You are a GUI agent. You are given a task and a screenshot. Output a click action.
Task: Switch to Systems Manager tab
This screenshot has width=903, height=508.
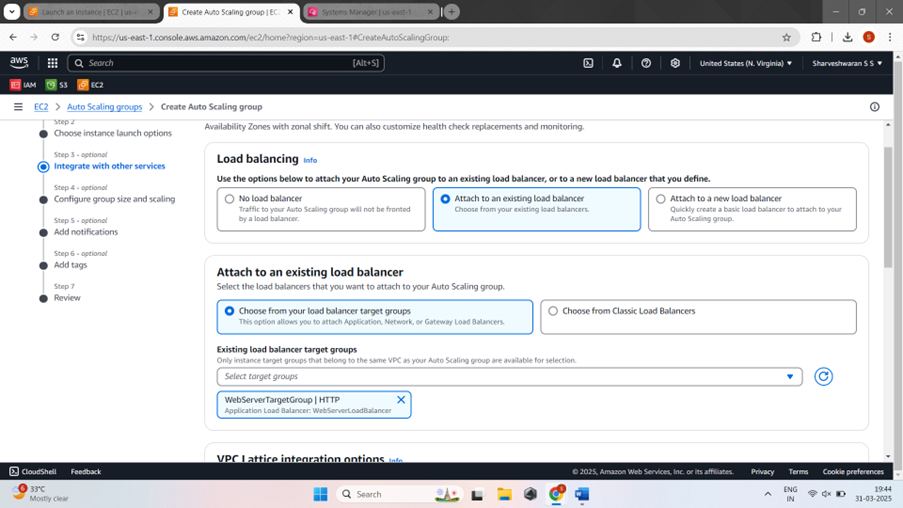[371, 12]
